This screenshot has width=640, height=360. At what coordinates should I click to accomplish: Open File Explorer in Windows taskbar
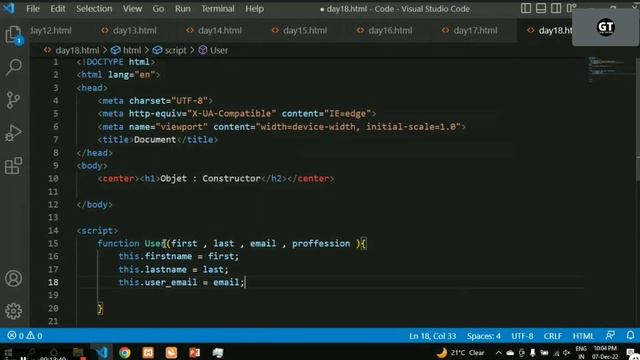(x=78, y=352)
